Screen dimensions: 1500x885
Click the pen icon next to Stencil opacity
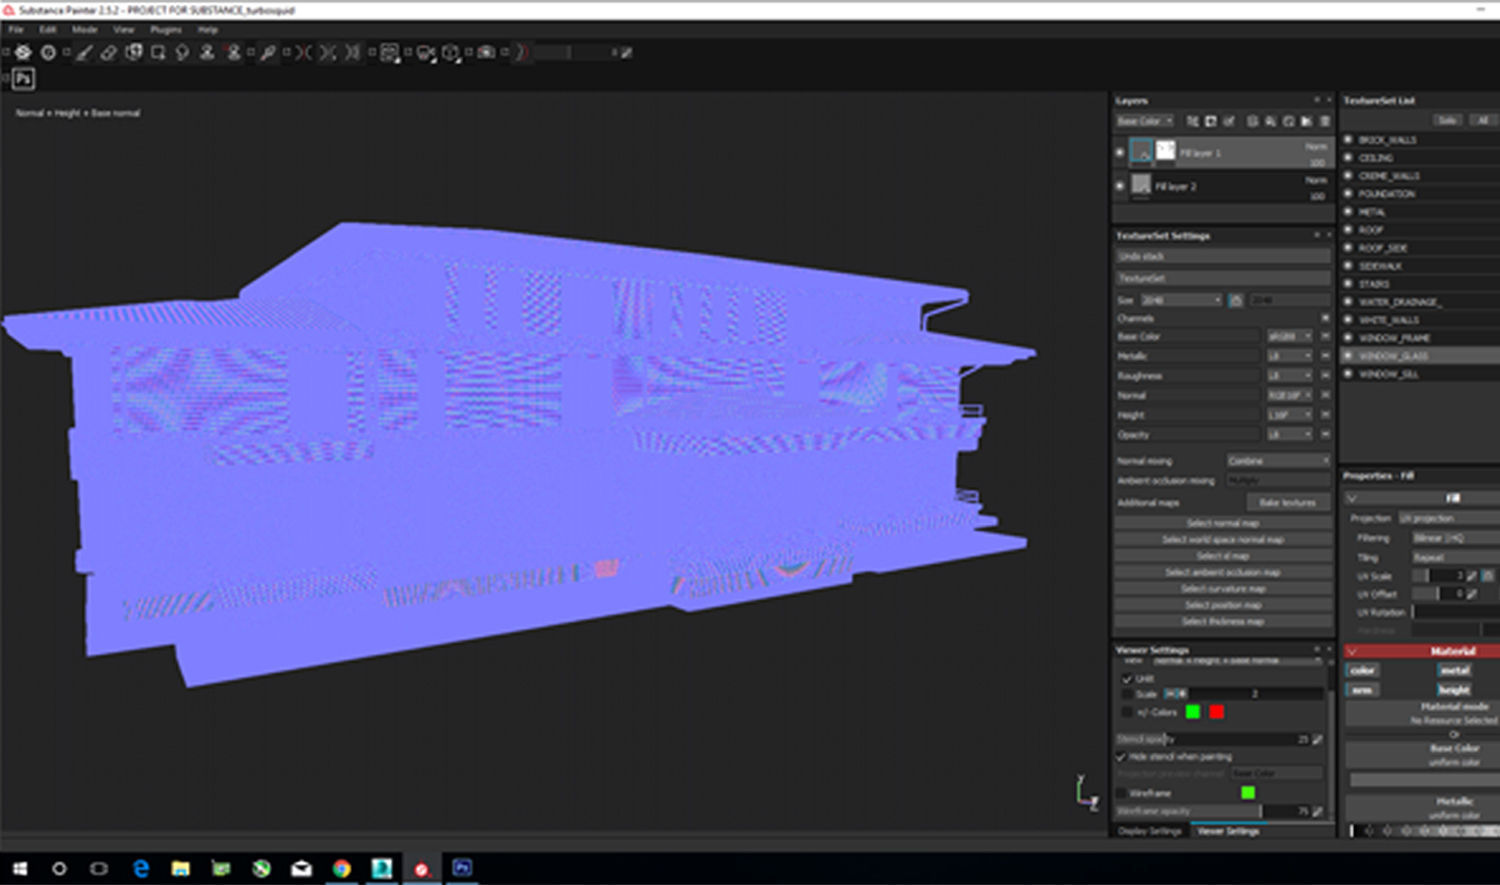[x=1318, y=740]
